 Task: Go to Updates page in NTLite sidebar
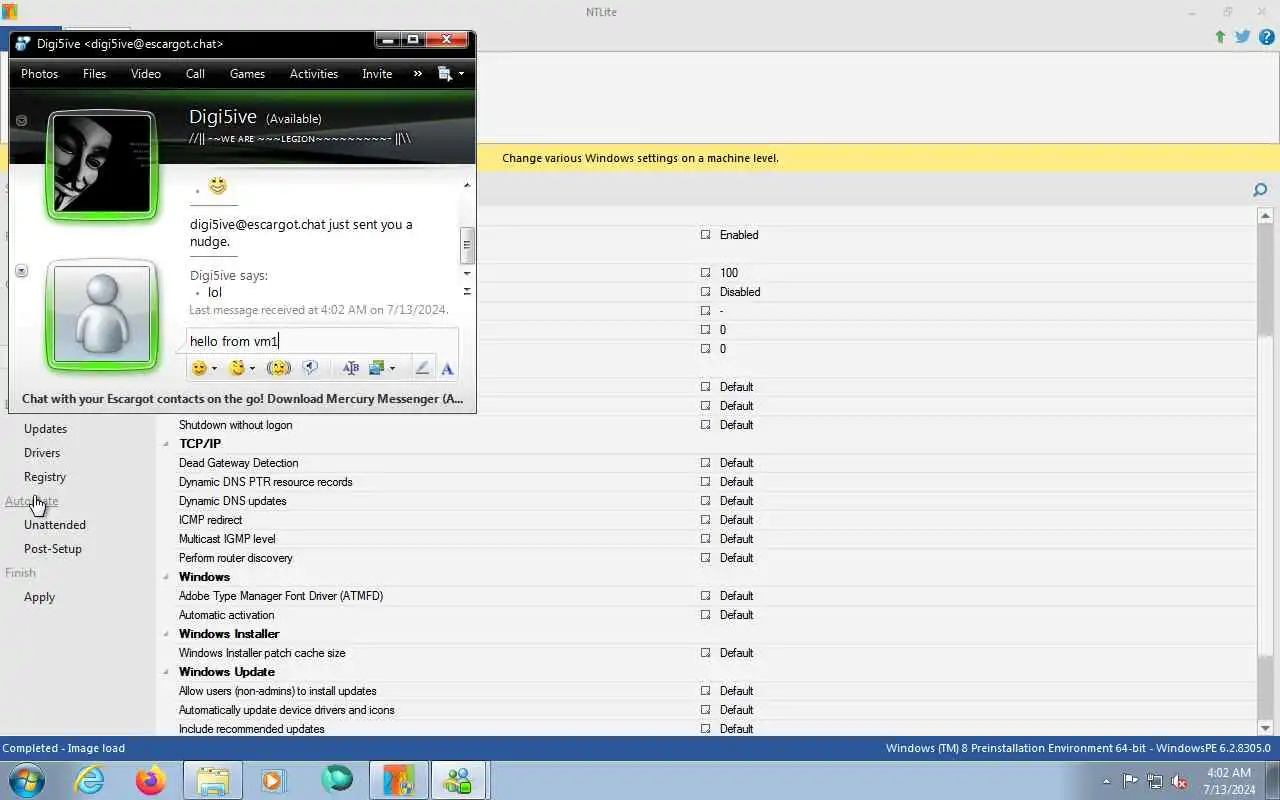pyautogui.click(x=45, y=429)
